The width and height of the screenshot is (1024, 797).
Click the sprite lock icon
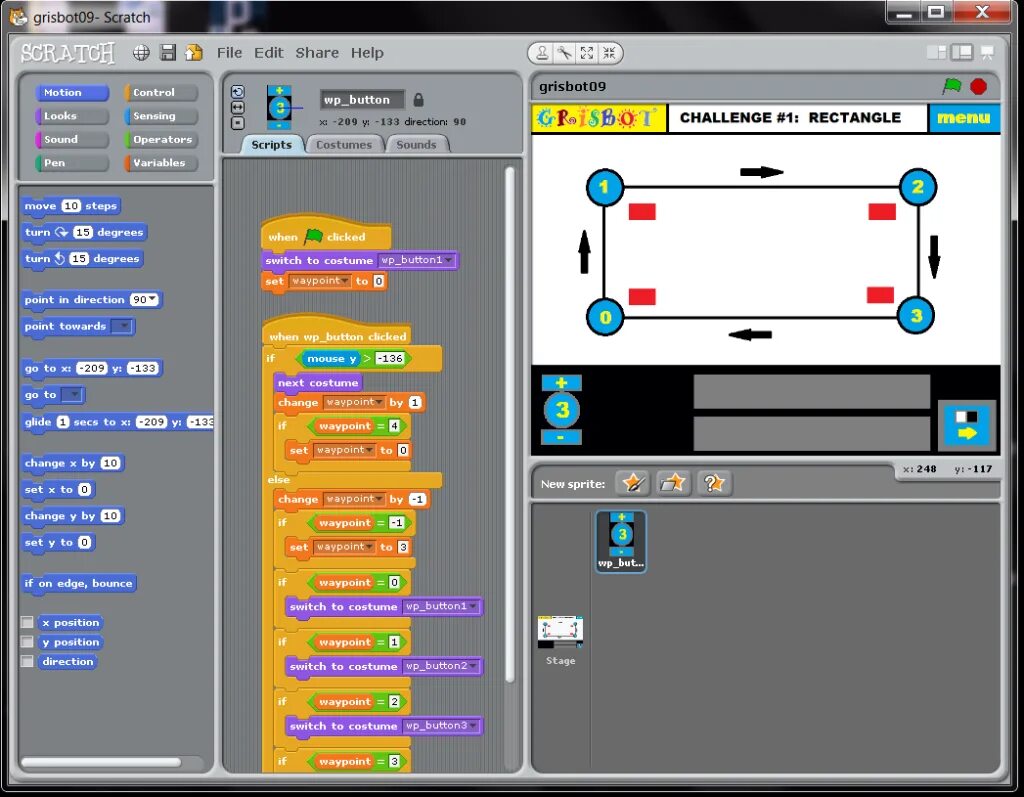pyautogui.click(x=419, y=100)
